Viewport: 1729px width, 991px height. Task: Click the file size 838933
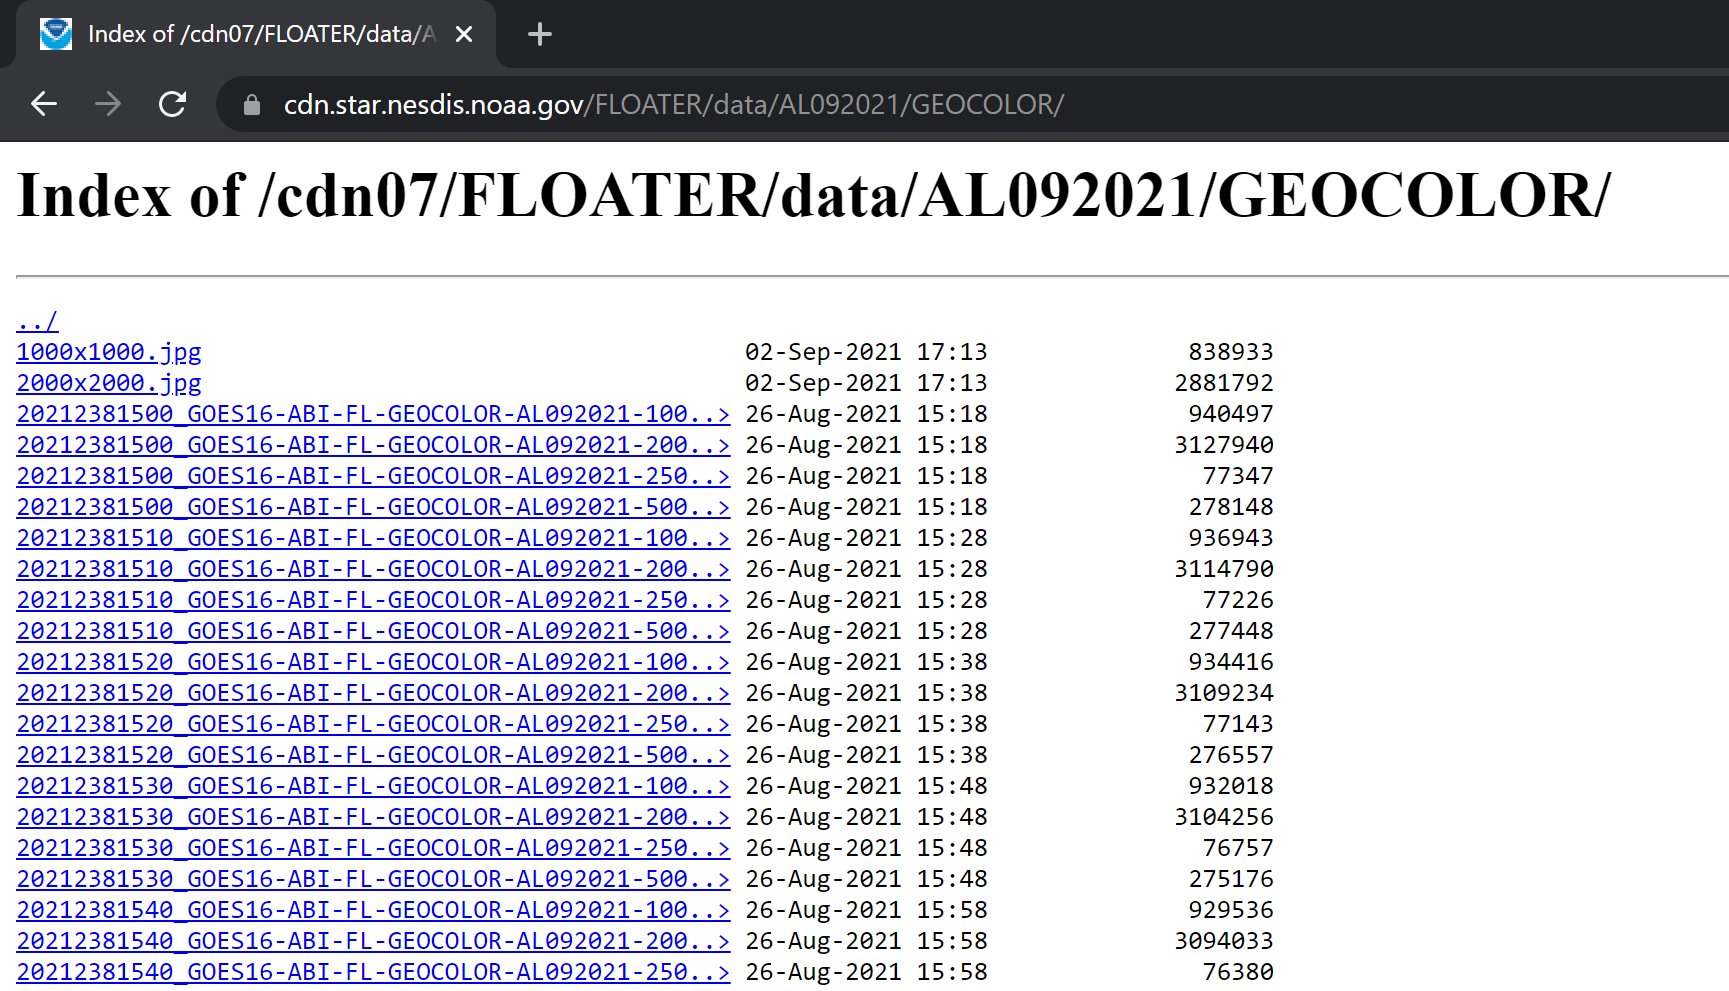coord(1231,352)
